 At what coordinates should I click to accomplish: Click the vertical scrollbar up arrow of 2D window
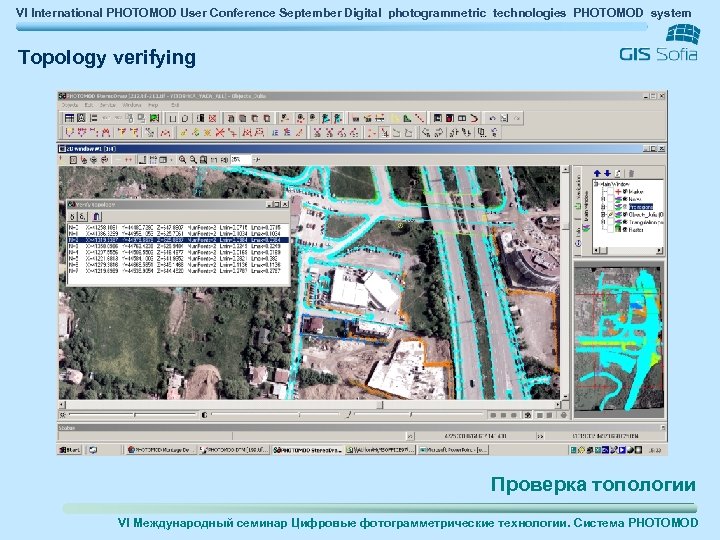pyautogui.click(x=565, y=170)
